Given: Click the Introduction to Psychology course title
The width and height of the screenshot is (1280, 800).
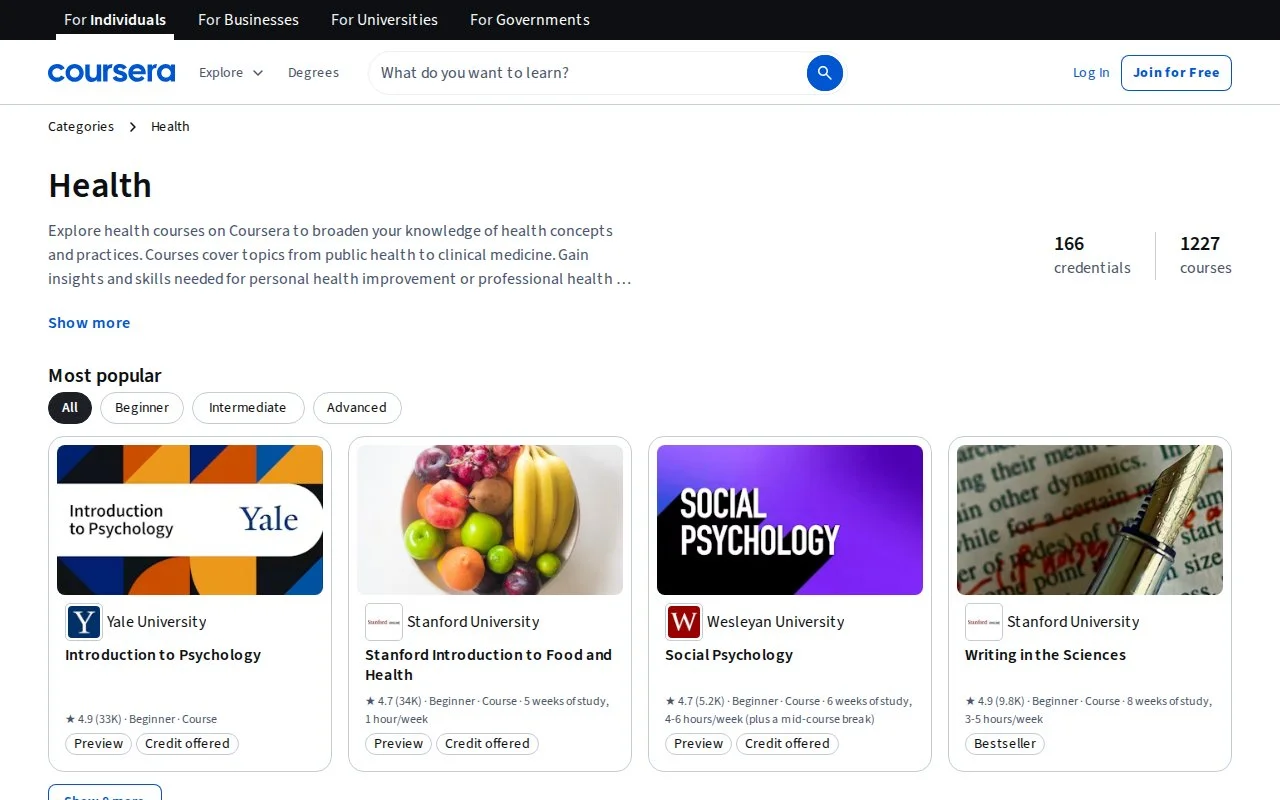Looking at the screenshot, I should tap(163, 655).
